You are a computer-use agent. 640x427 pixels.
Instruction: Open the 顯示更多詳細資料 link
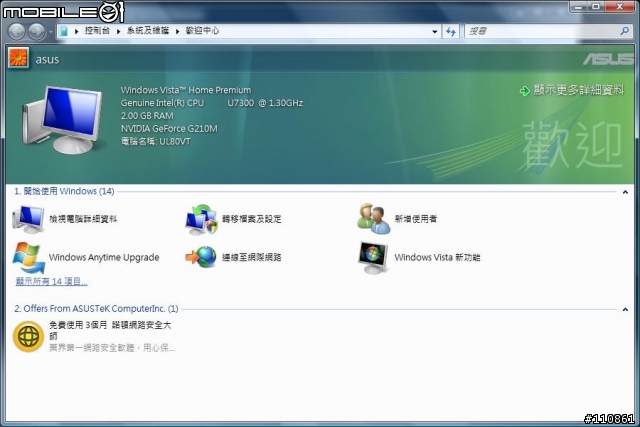click(x=579, y=90)
